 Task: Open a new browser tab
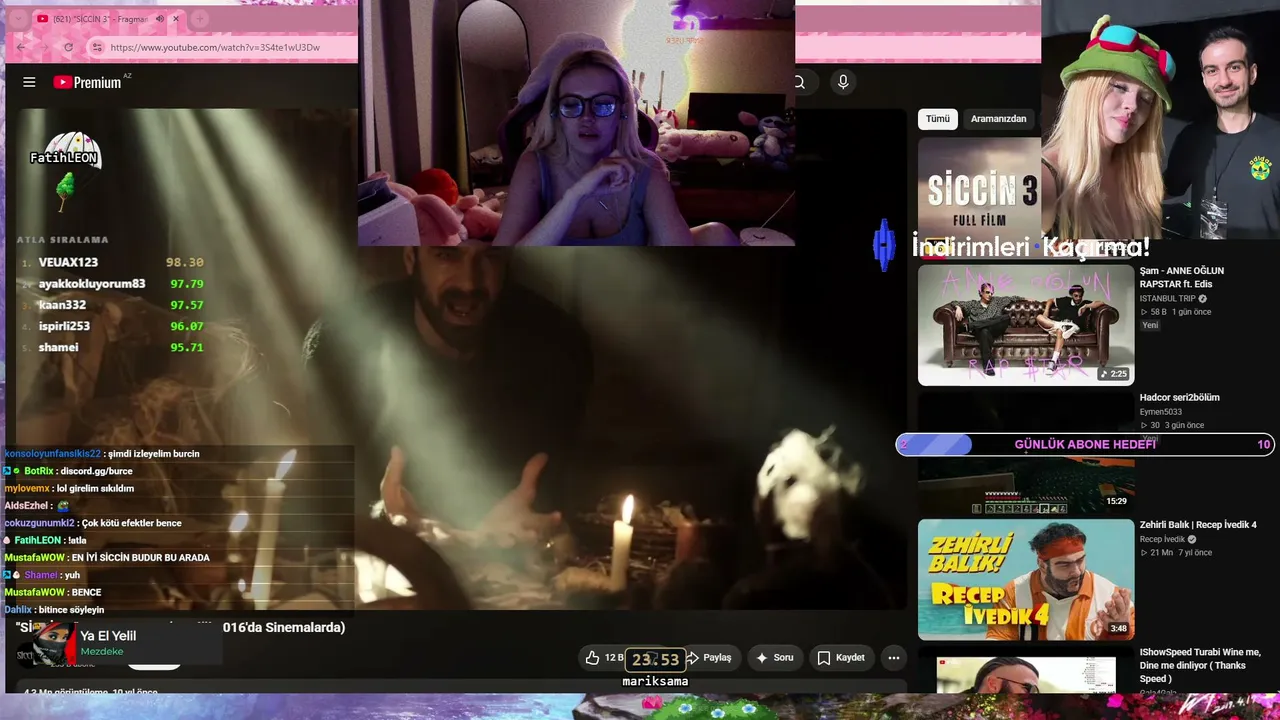pyautogui.click(x=200, y=19)
